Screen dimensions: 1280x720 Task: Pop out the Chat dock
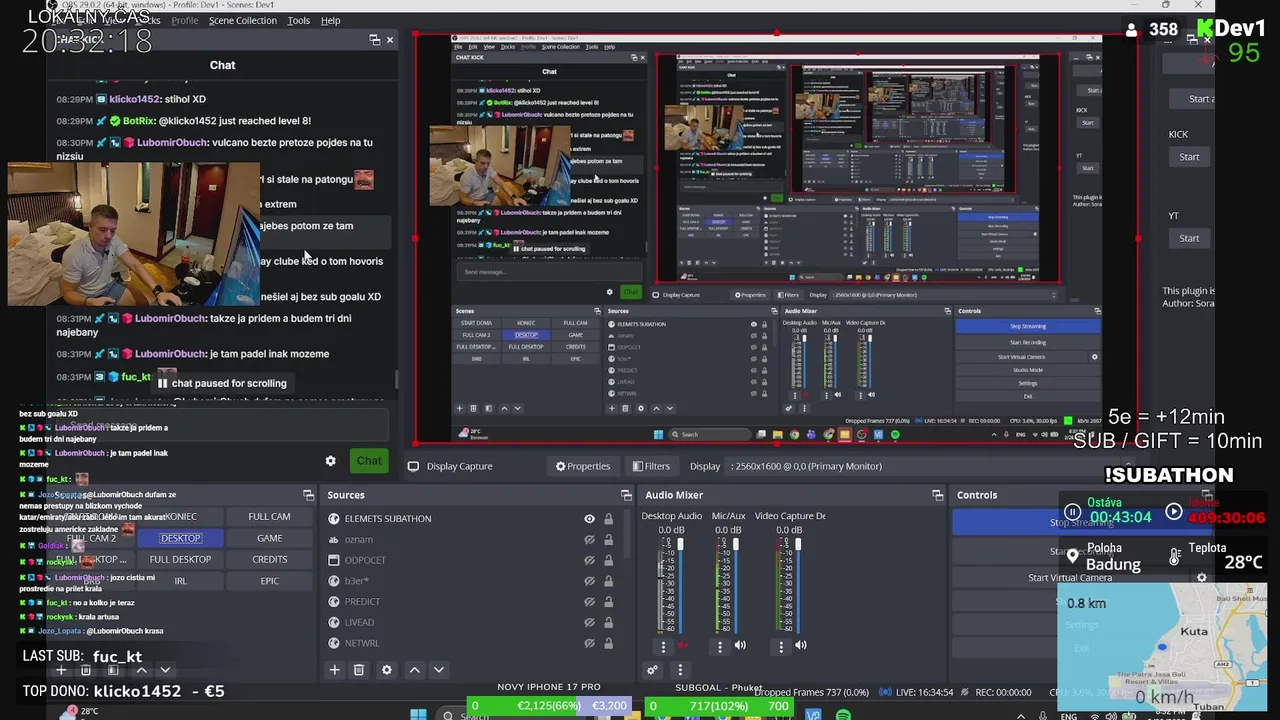pos(374,40)
